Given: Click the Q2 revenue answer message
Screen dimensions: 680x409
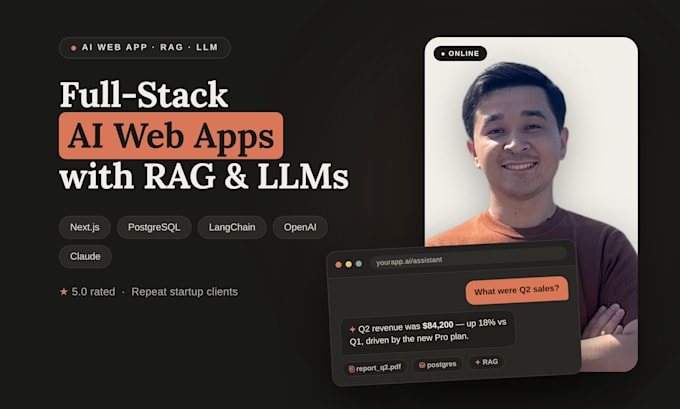Looking at the screenshot, I should [x=428, y=332].
